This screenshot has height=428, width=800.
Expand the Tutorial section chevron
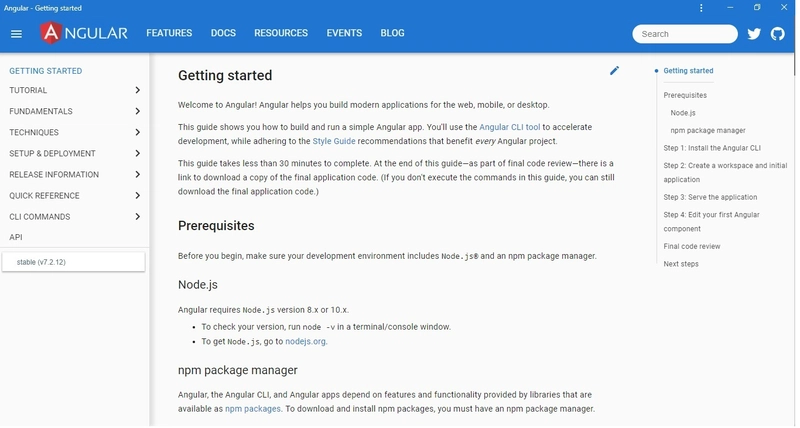[x=137, y=90]
